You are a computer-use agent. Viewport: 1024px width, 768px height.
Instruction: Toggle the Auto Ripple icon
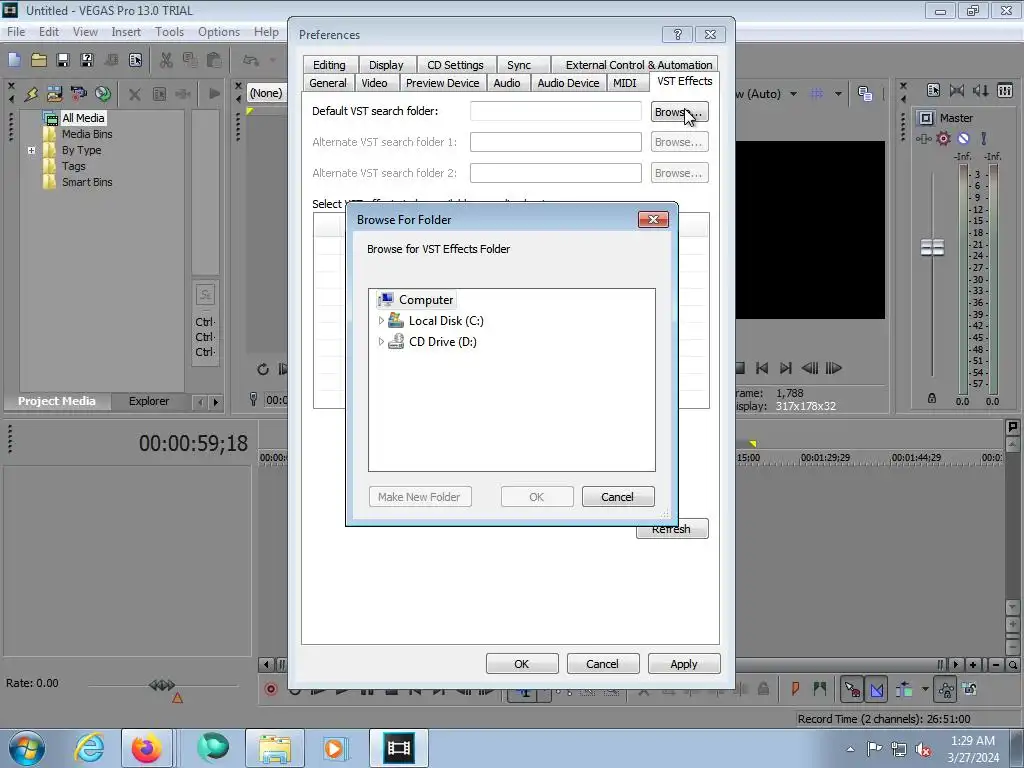click(x=904, y=689)
